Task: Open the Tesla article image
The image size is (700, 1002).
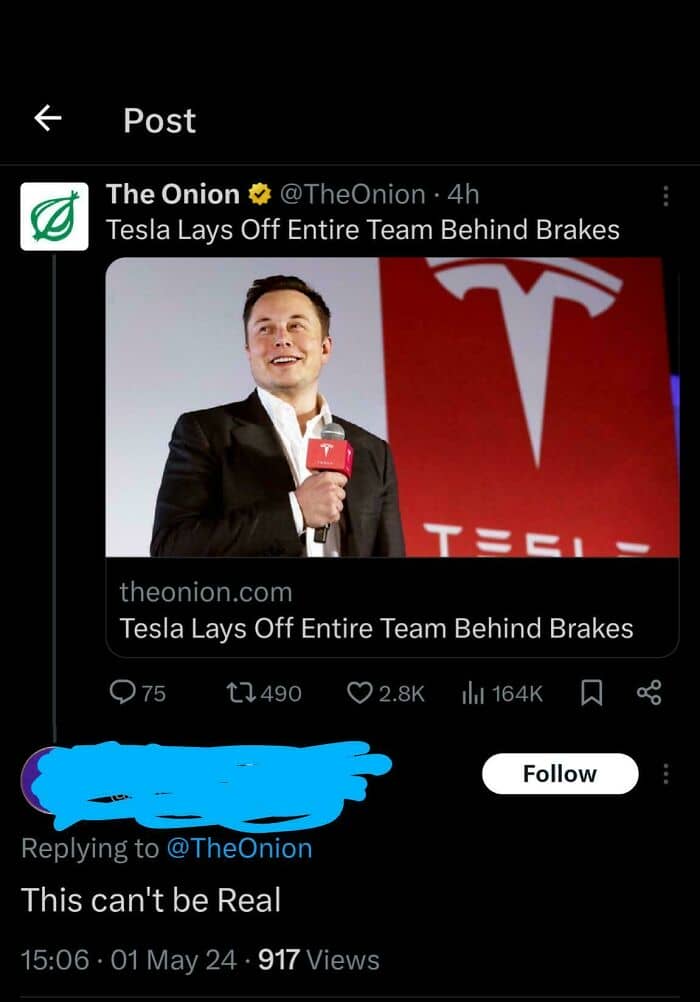Action: click(x=392, y=407)
